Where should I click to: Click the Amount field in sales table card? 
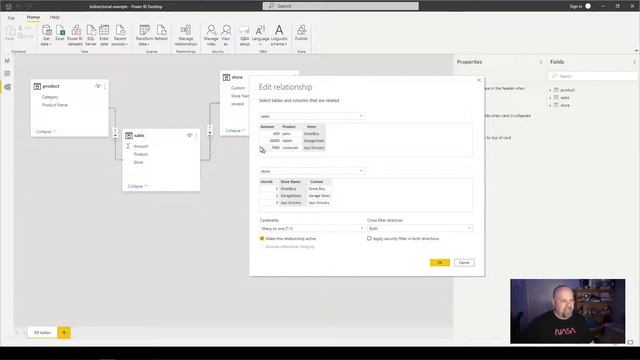coord(140,146)
